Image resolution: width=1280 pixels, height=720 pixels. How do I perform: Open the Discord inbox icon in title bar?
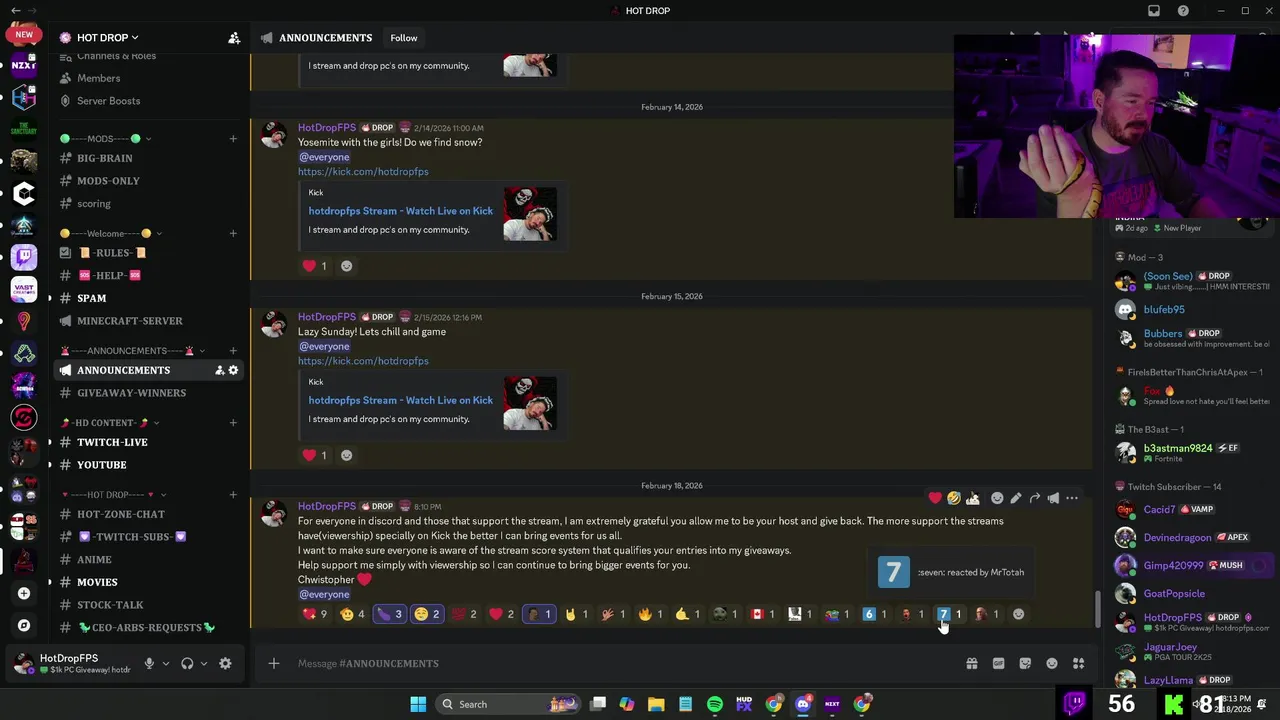click(x=1154, y=11)
